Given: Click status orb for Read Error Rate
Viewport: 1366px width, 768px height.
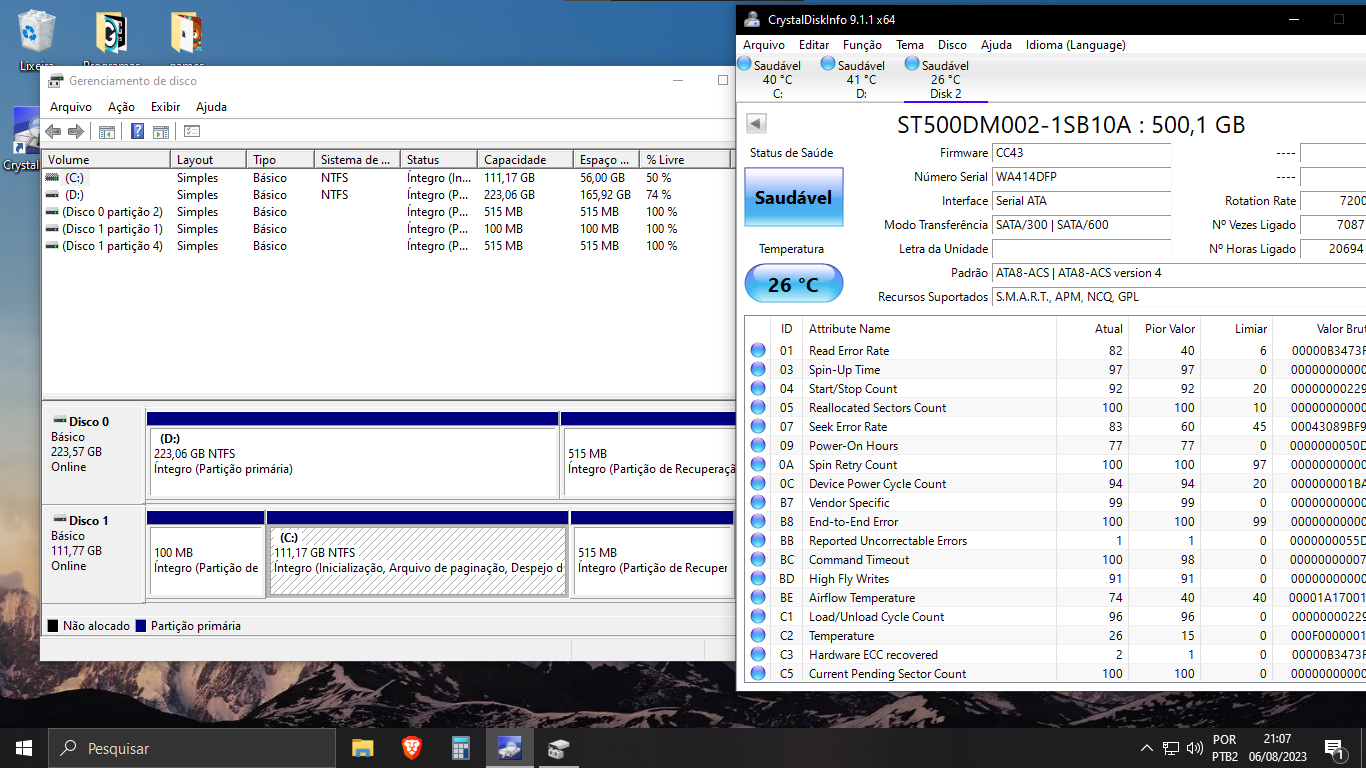Looking at the screenshot, I should [758, 351].
